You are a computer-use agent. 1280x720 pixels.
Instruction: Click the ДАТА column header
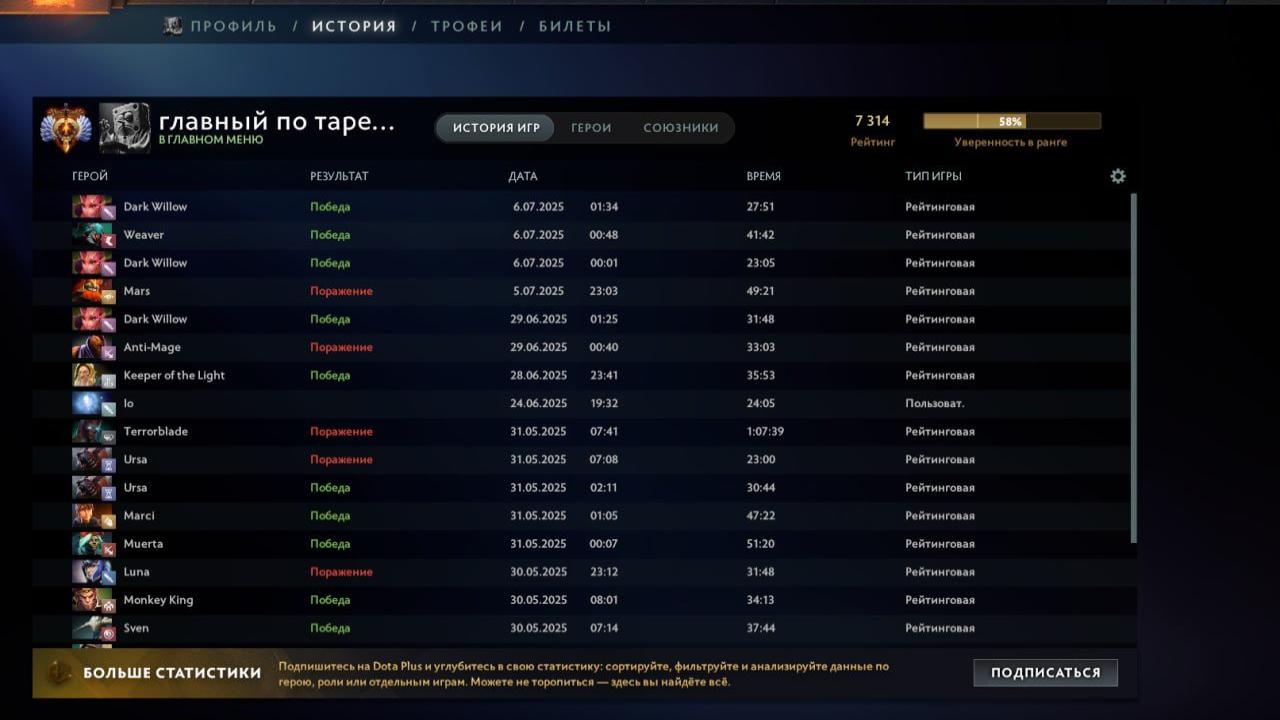pos(523,176)
